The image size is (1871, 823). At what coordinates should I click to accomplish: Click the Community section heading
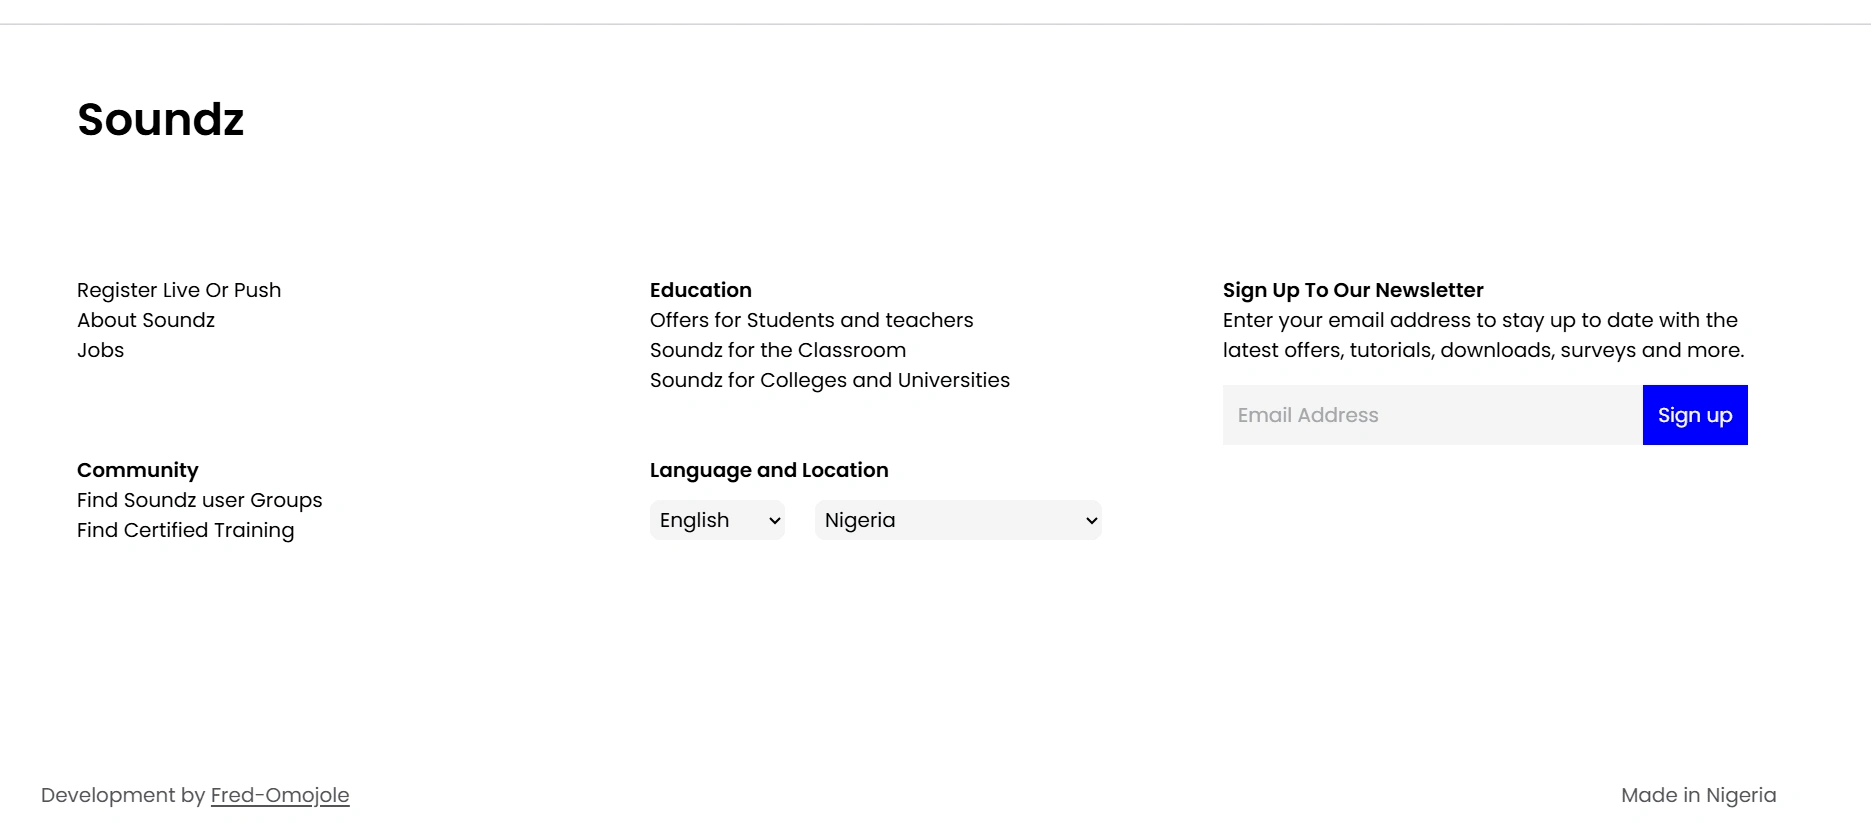pyautogui.click(x=138, y=470)
